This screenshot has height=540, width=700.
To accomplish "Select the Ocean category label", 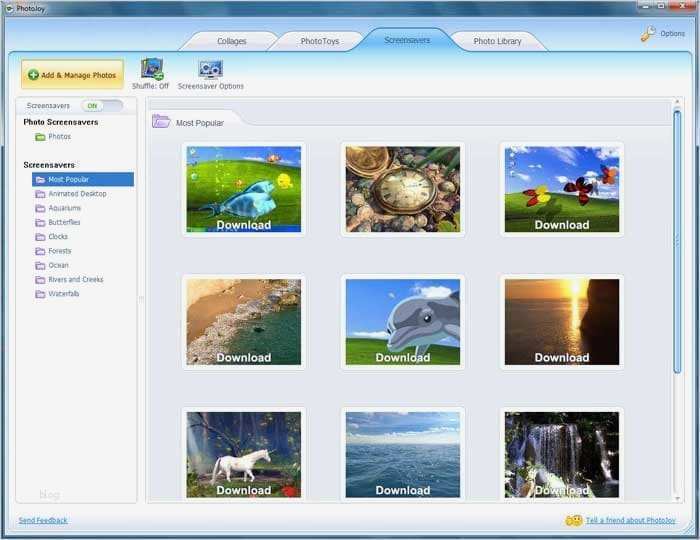I will coord(58,265).
